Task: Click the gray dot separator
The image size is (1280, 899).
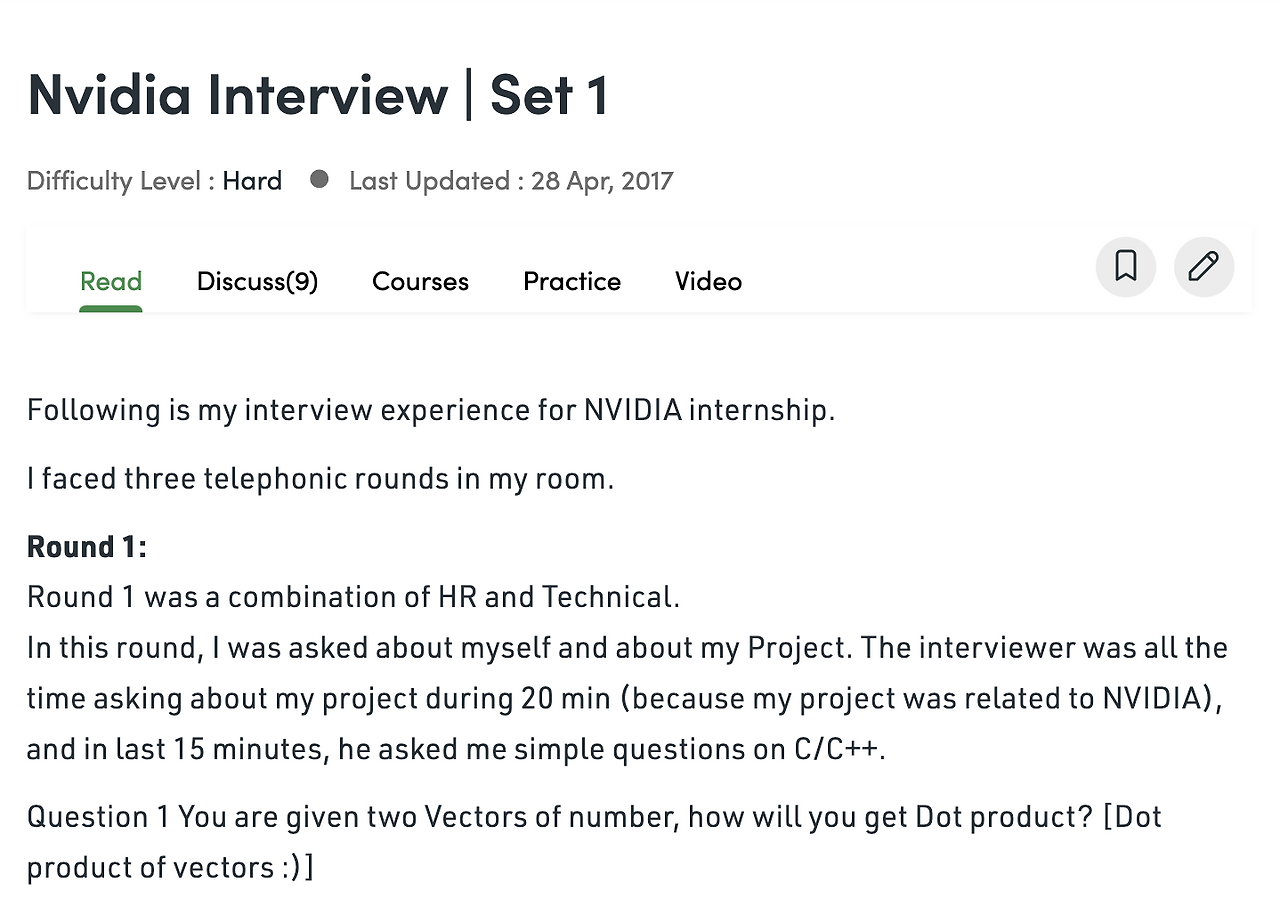Action: (x=319, y=180)
